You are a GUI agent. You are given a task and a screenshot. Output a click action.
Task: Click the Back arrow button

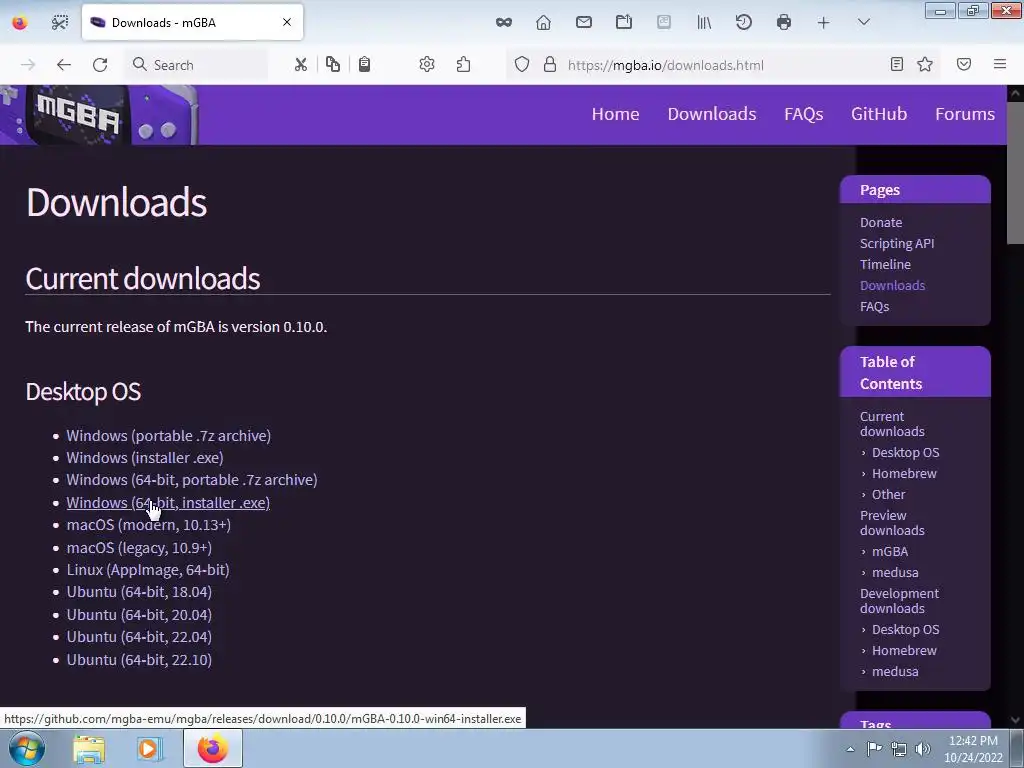(63, 65)
